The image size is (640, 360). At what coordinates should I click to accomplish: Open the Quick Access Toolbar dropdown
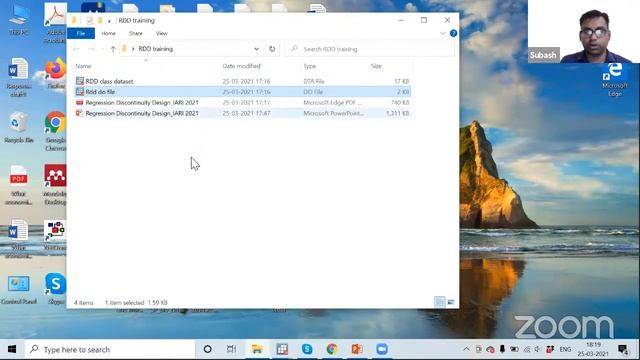point(109,20)
